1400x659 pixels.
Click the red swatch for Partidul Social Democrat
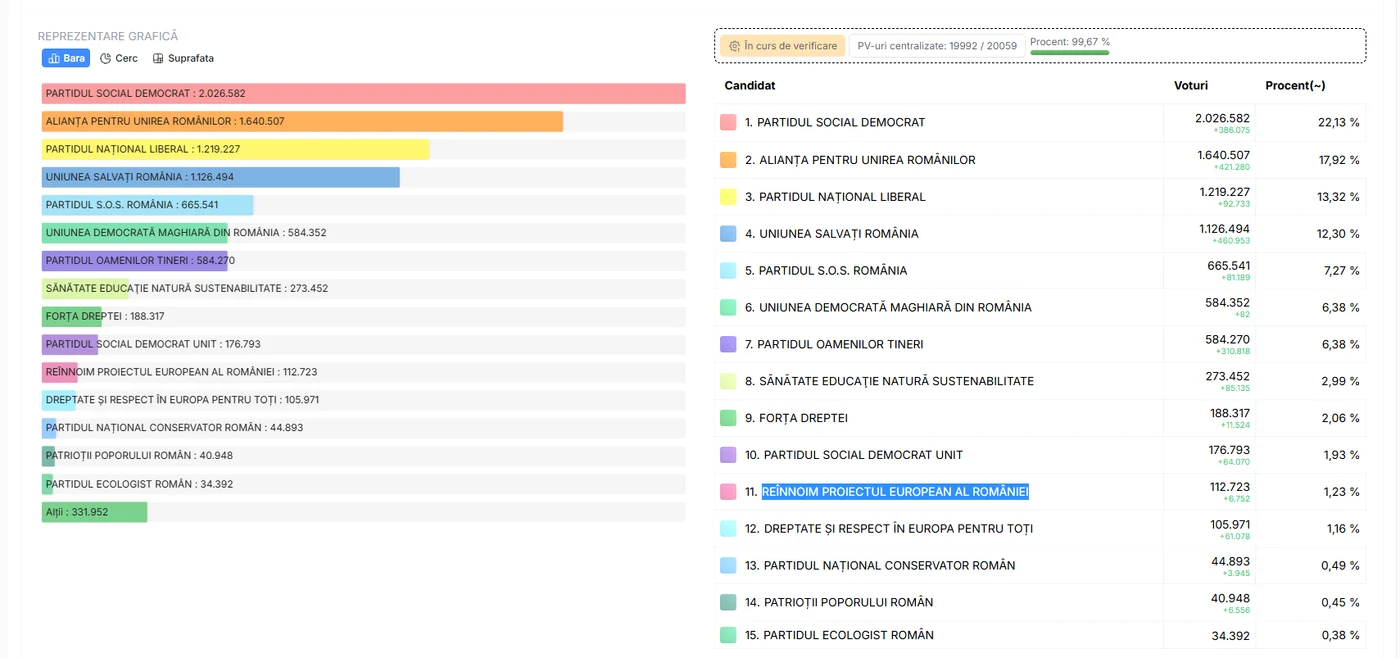(728, 122)
